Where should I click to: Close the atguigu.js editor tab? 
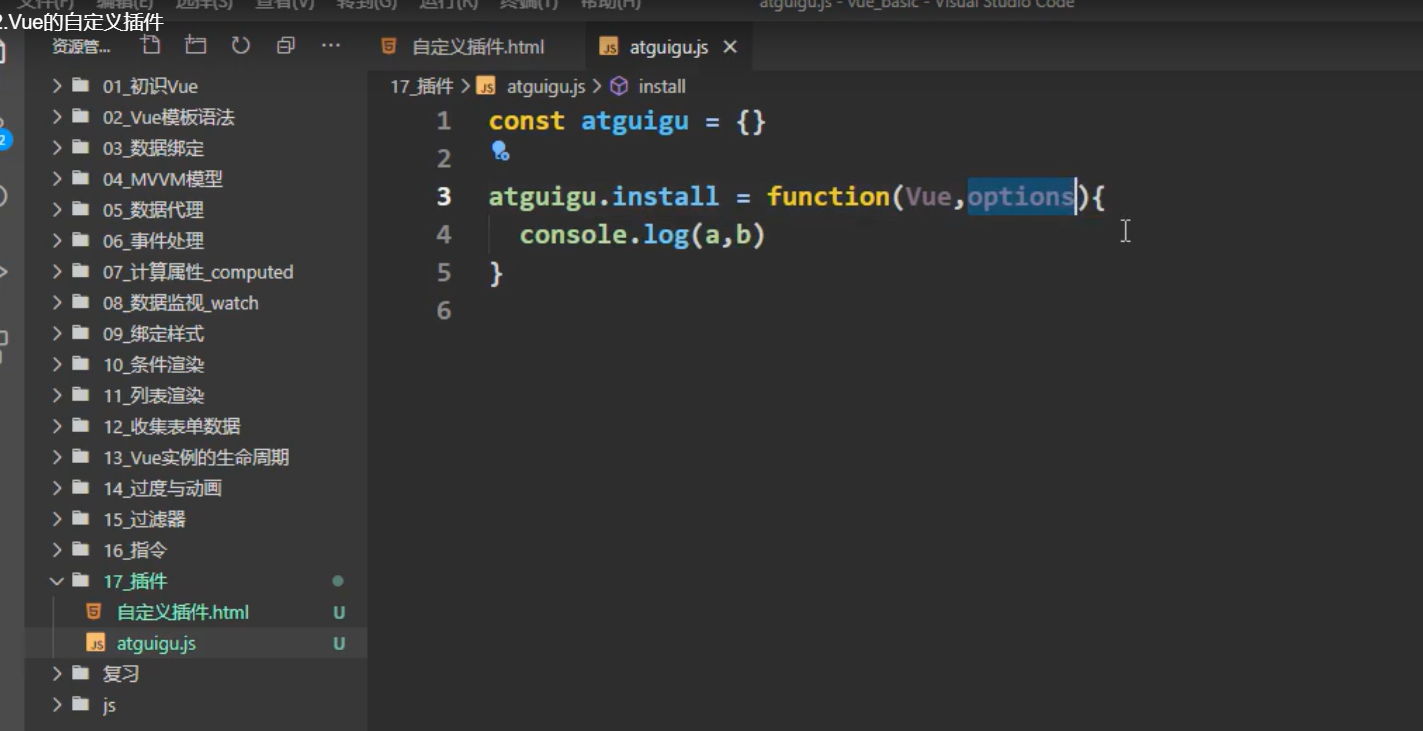pos(730,47)
